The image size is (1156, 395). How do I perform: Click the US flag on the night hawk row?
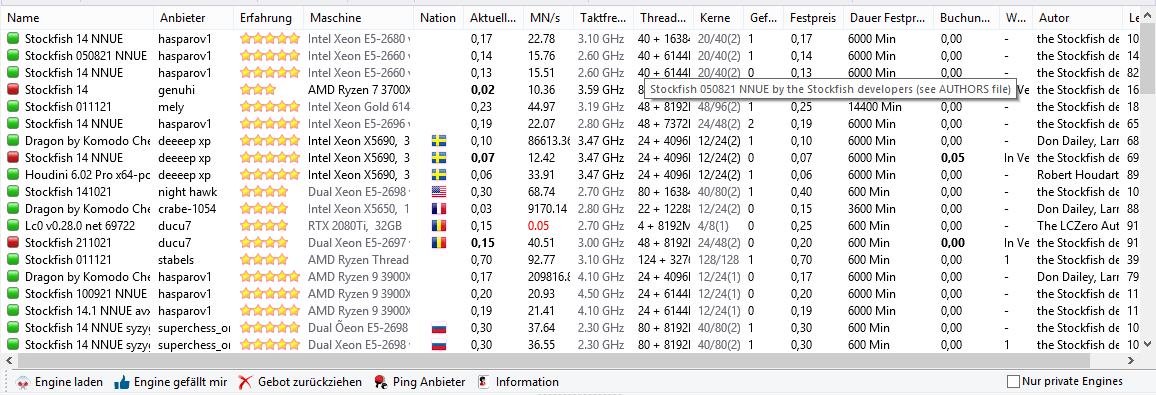(439, 192)
